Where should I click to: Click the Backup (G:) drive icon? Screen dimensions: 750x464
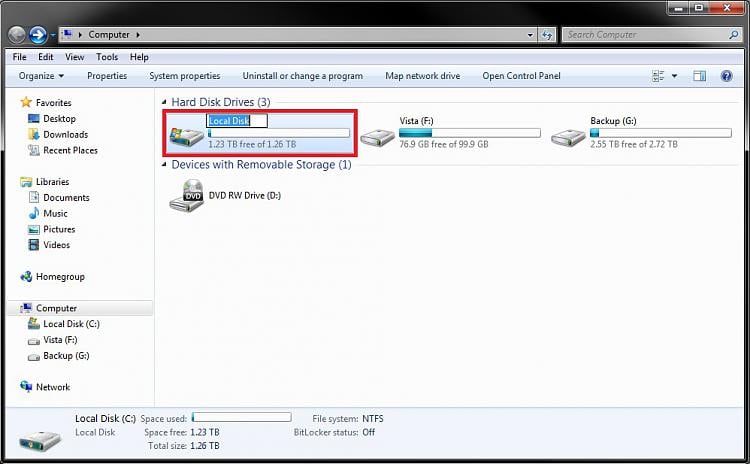coord(568,137)
